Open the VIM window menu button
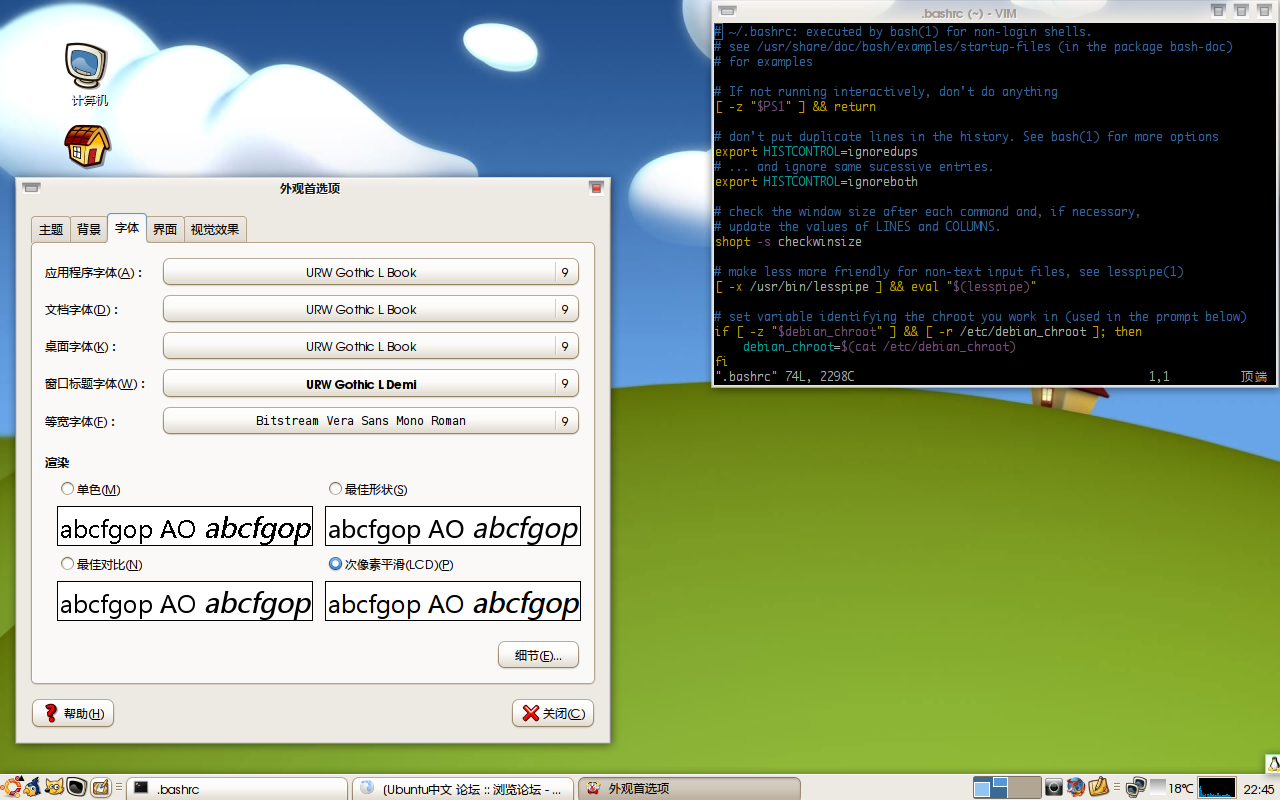The image size is (1280, 800). 727,11
